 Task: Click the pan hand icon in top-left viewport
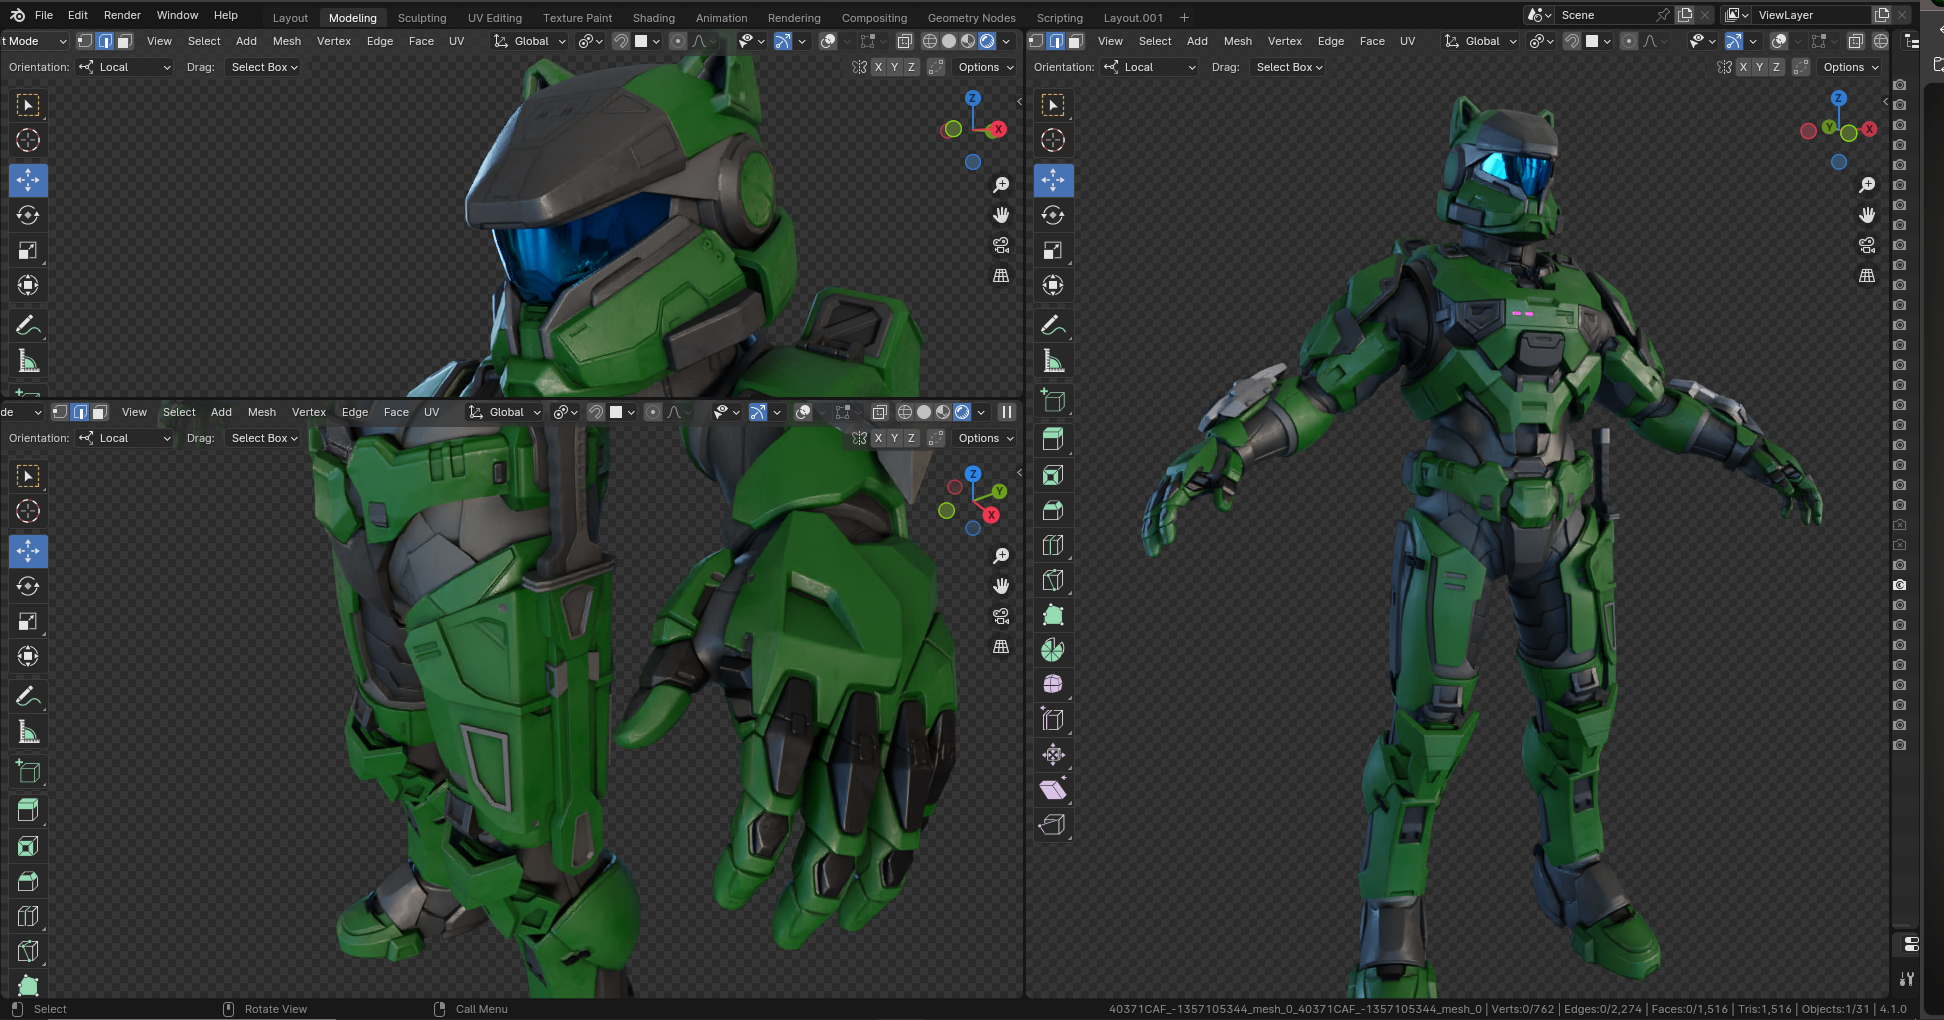[1001, 215]
